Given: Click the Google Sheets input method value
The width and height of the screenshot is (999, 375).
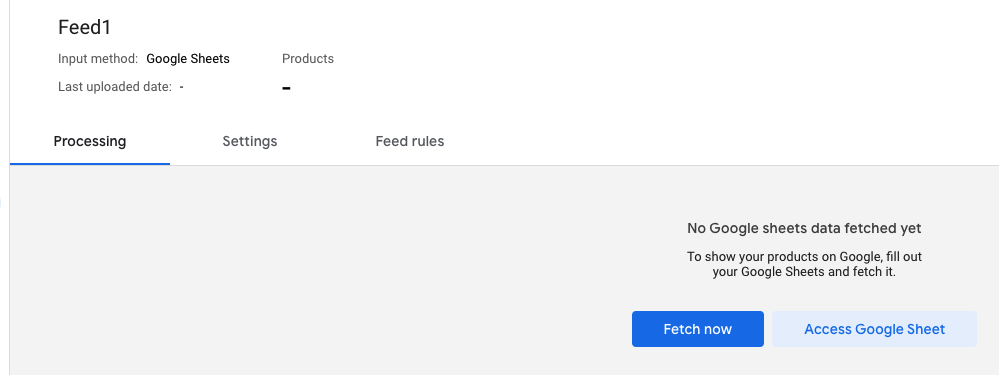Looking at the screenshot, I should (188, 59).
